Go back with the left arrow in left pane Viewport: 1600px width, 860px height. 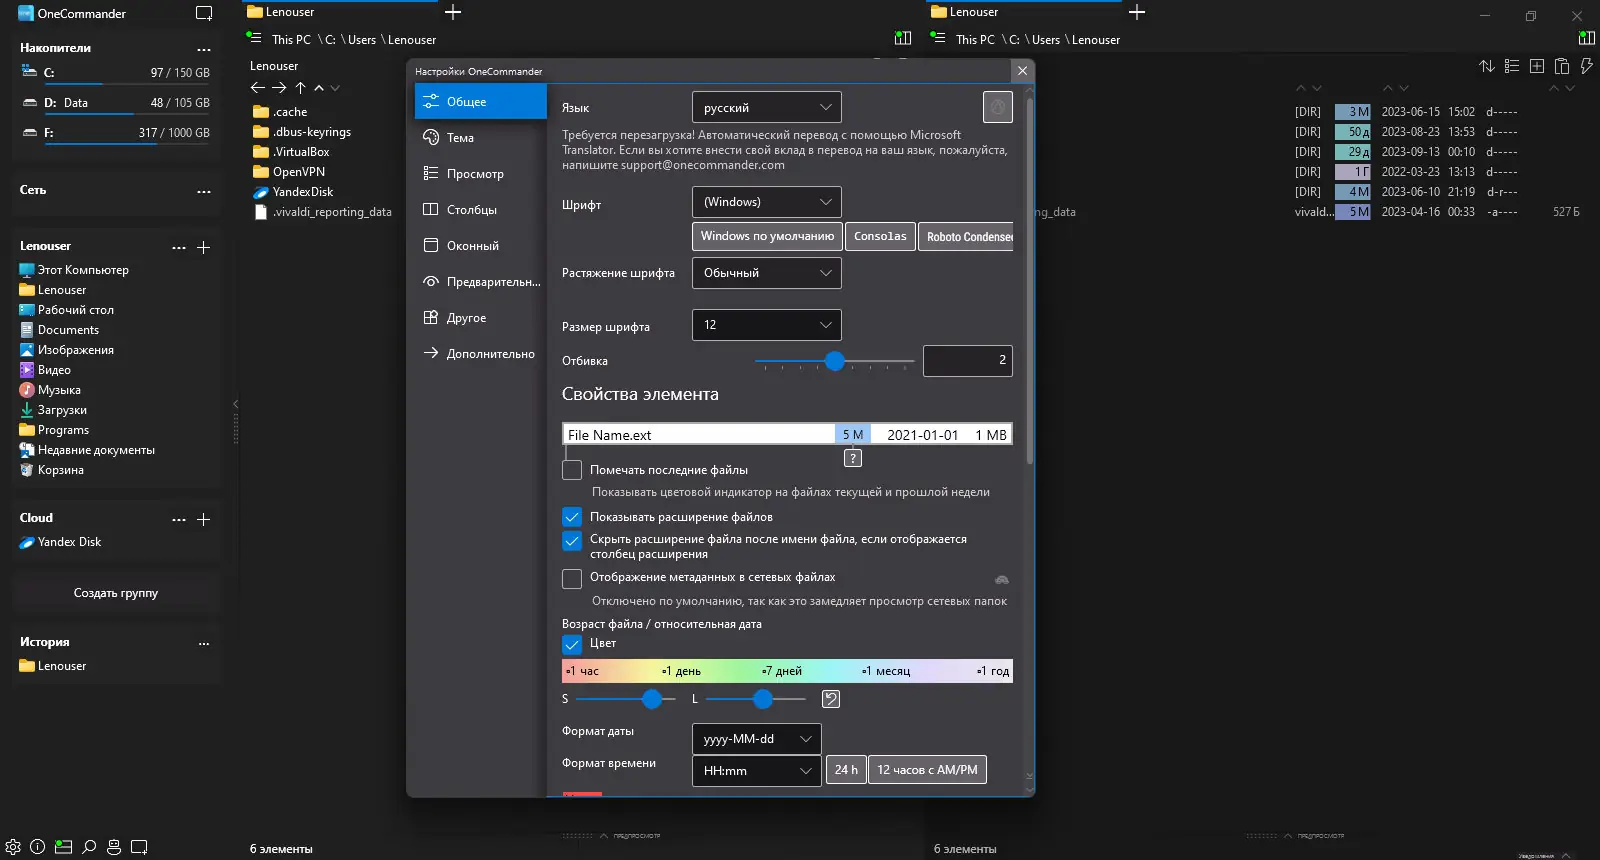[258, 88]
